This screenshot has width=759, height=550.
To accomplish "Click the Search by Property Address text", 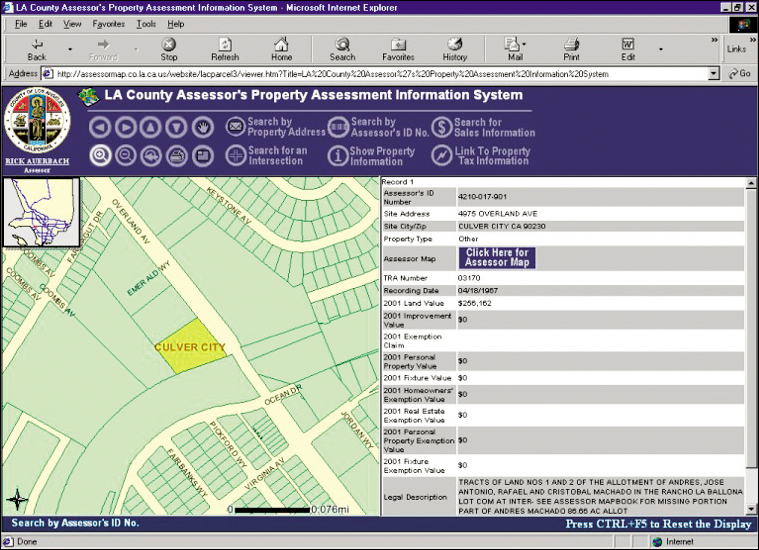I will click(286, 127).
